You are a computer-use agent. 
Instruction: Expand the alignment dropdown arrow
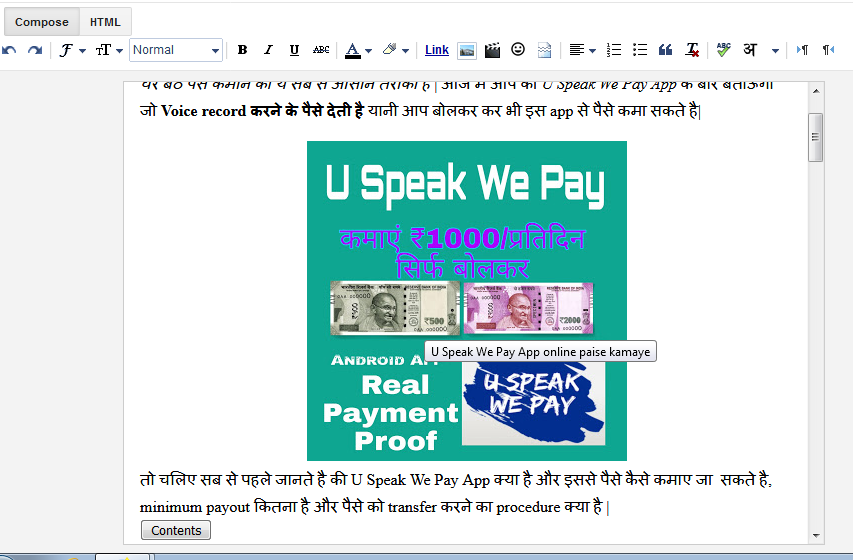click(x=592, y=51)
